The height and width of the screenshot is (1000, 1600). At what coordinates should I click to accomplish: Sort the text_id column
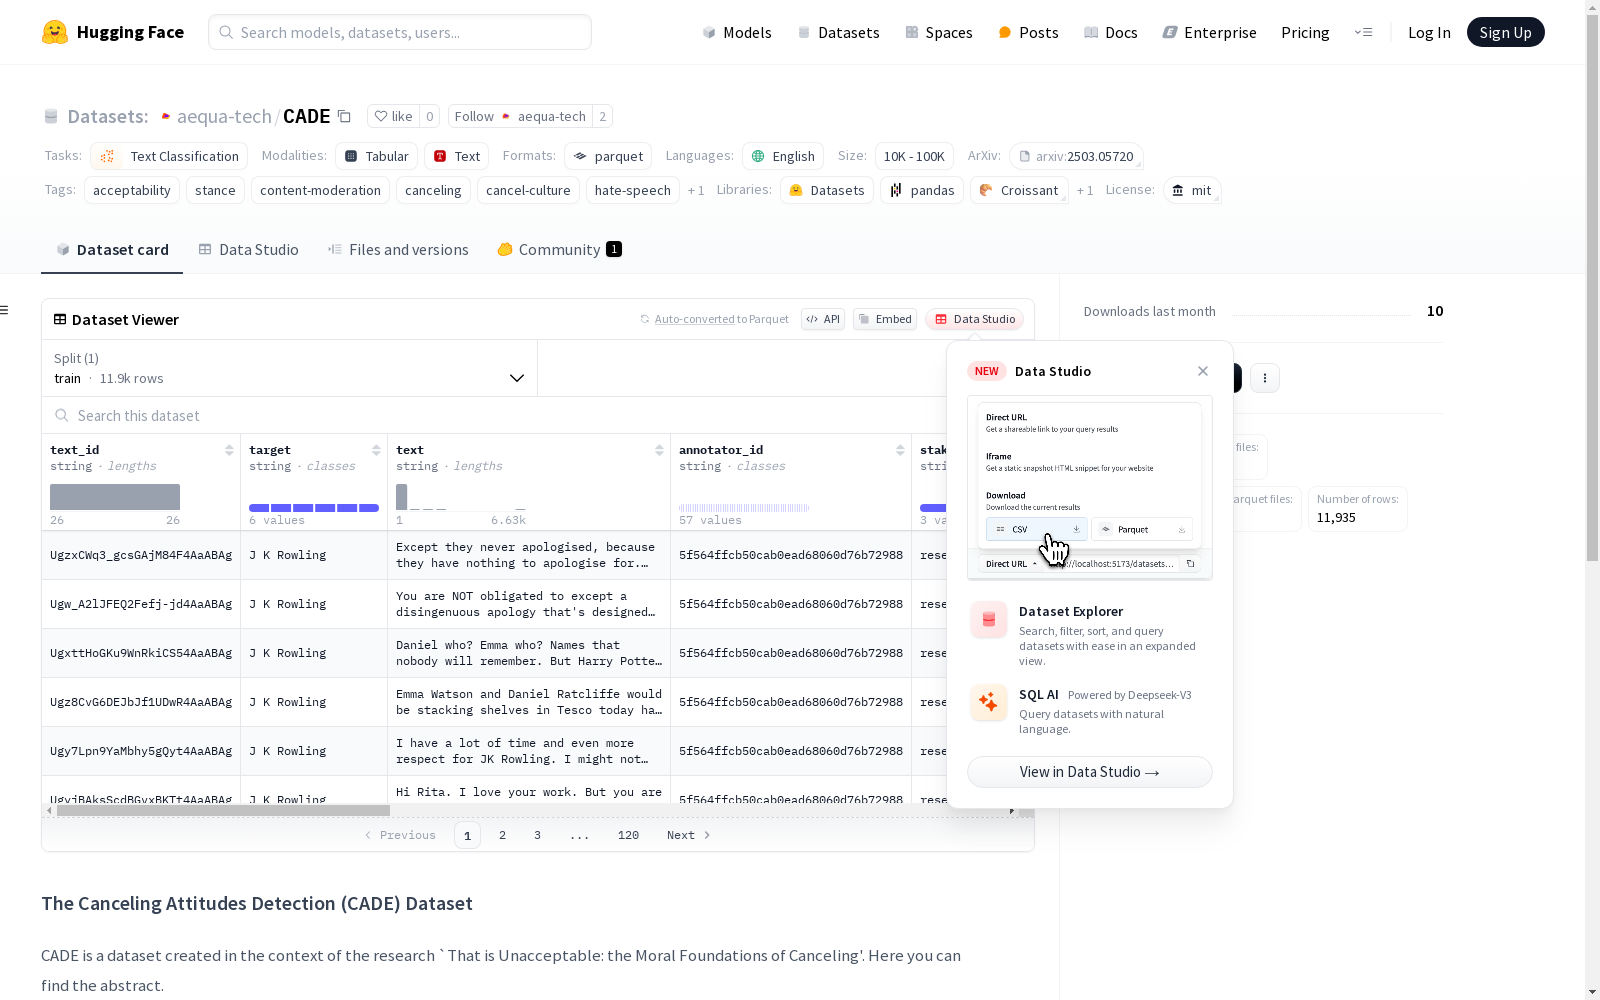[x=229, y=450]
